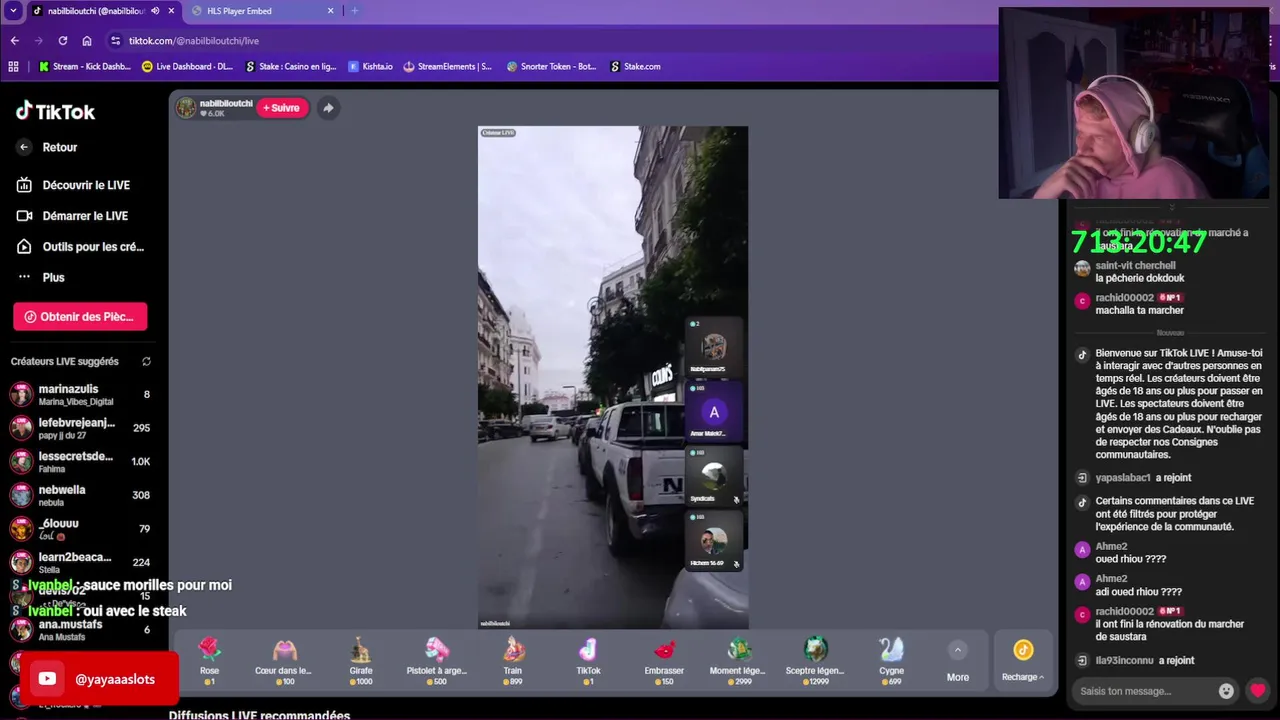Follow nabilbiloutchi with Suivre button
Image resolution: width=1280 pixels, height=720 pixels.
[x=281, y=108]
